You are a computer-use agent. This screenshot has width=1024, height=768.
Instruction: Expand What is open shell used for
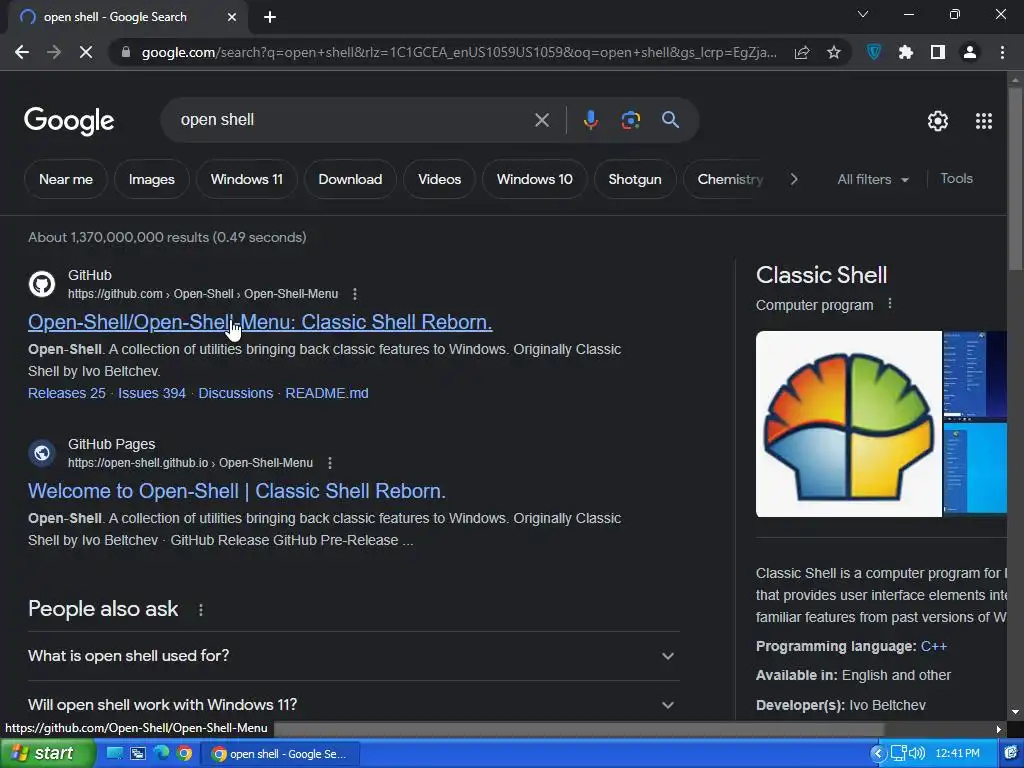tap(353, 656)
